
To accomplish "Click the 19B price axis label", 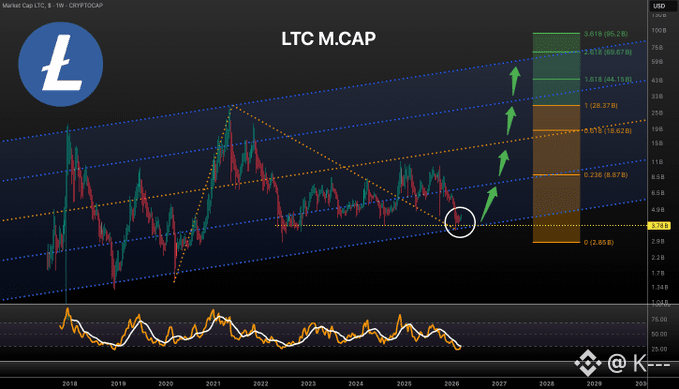I will (657, 129).
